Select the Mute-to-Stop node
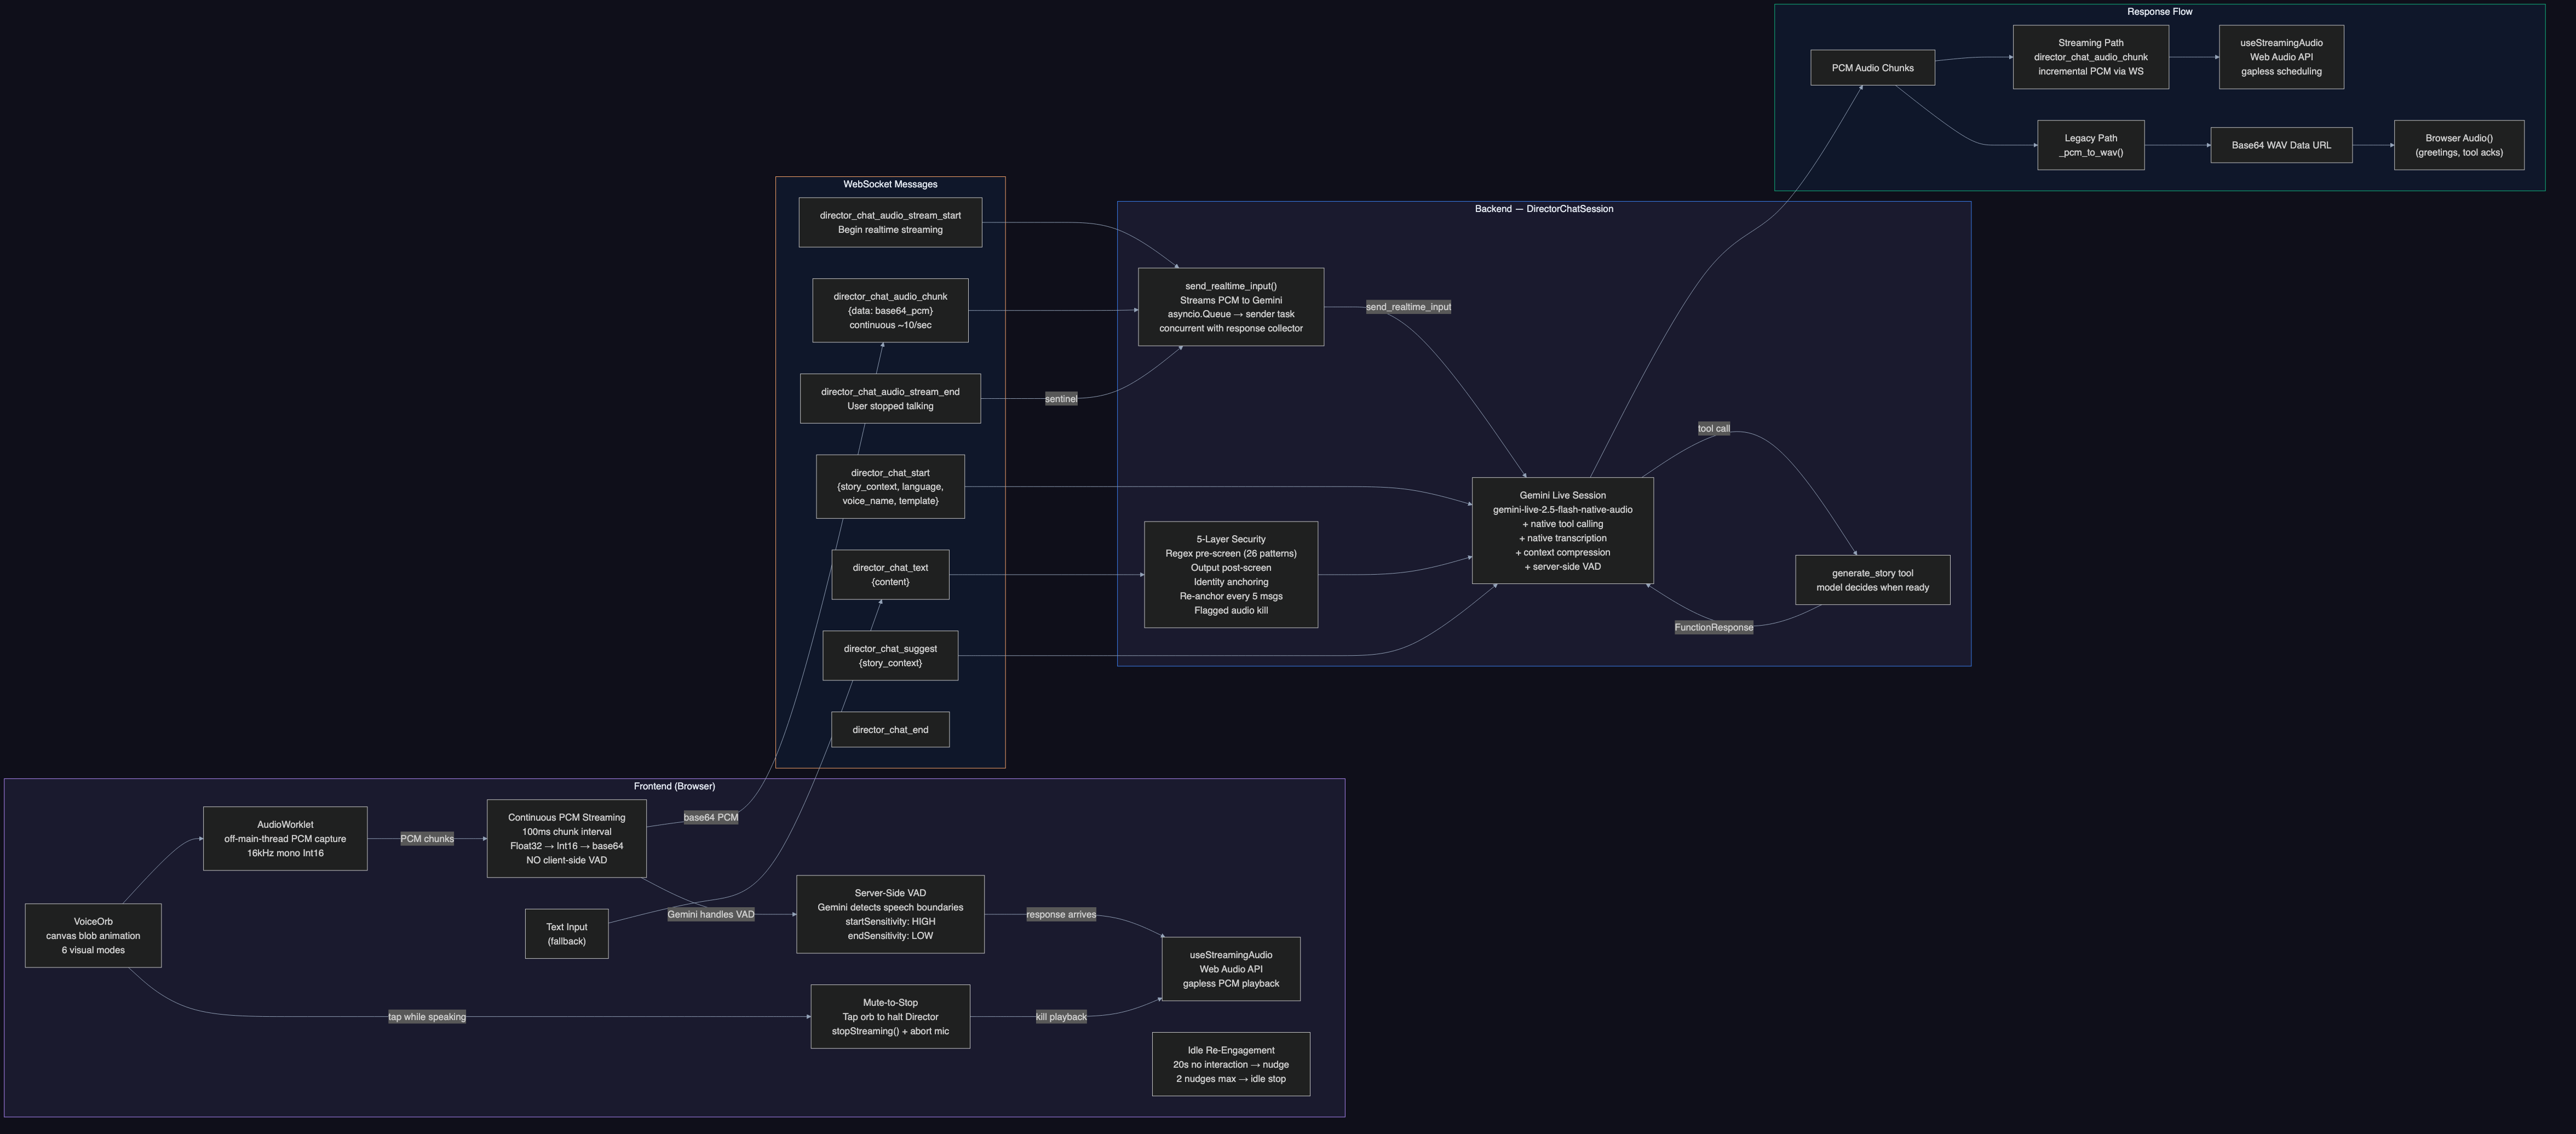2576x1134 pixels. 890,1016
